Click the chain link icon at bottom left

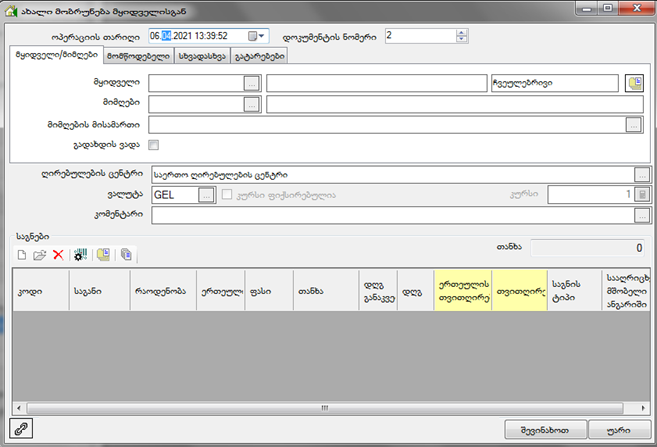(x=19, y=428)
